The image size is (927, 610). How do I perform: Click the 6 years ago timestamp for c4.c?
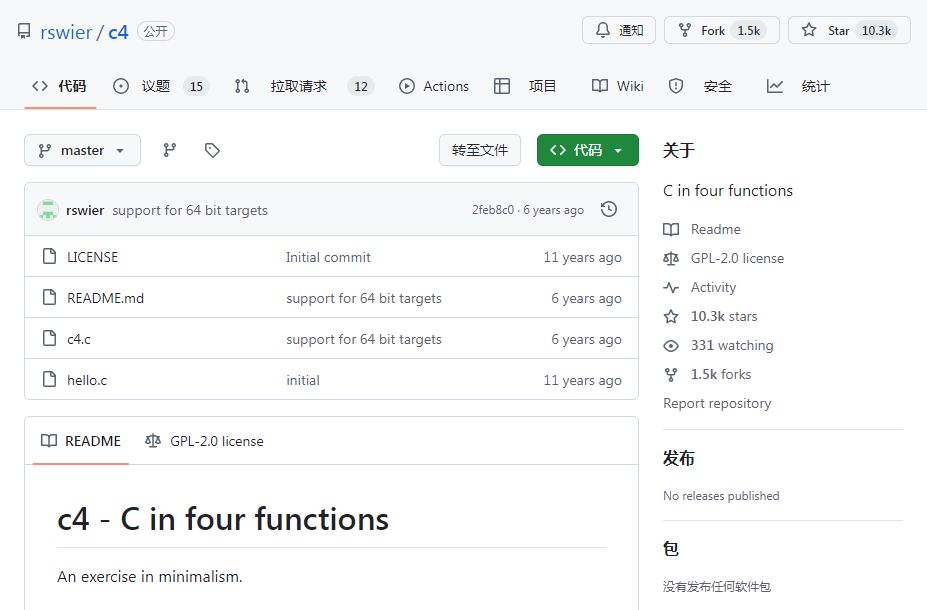(586, 339)
